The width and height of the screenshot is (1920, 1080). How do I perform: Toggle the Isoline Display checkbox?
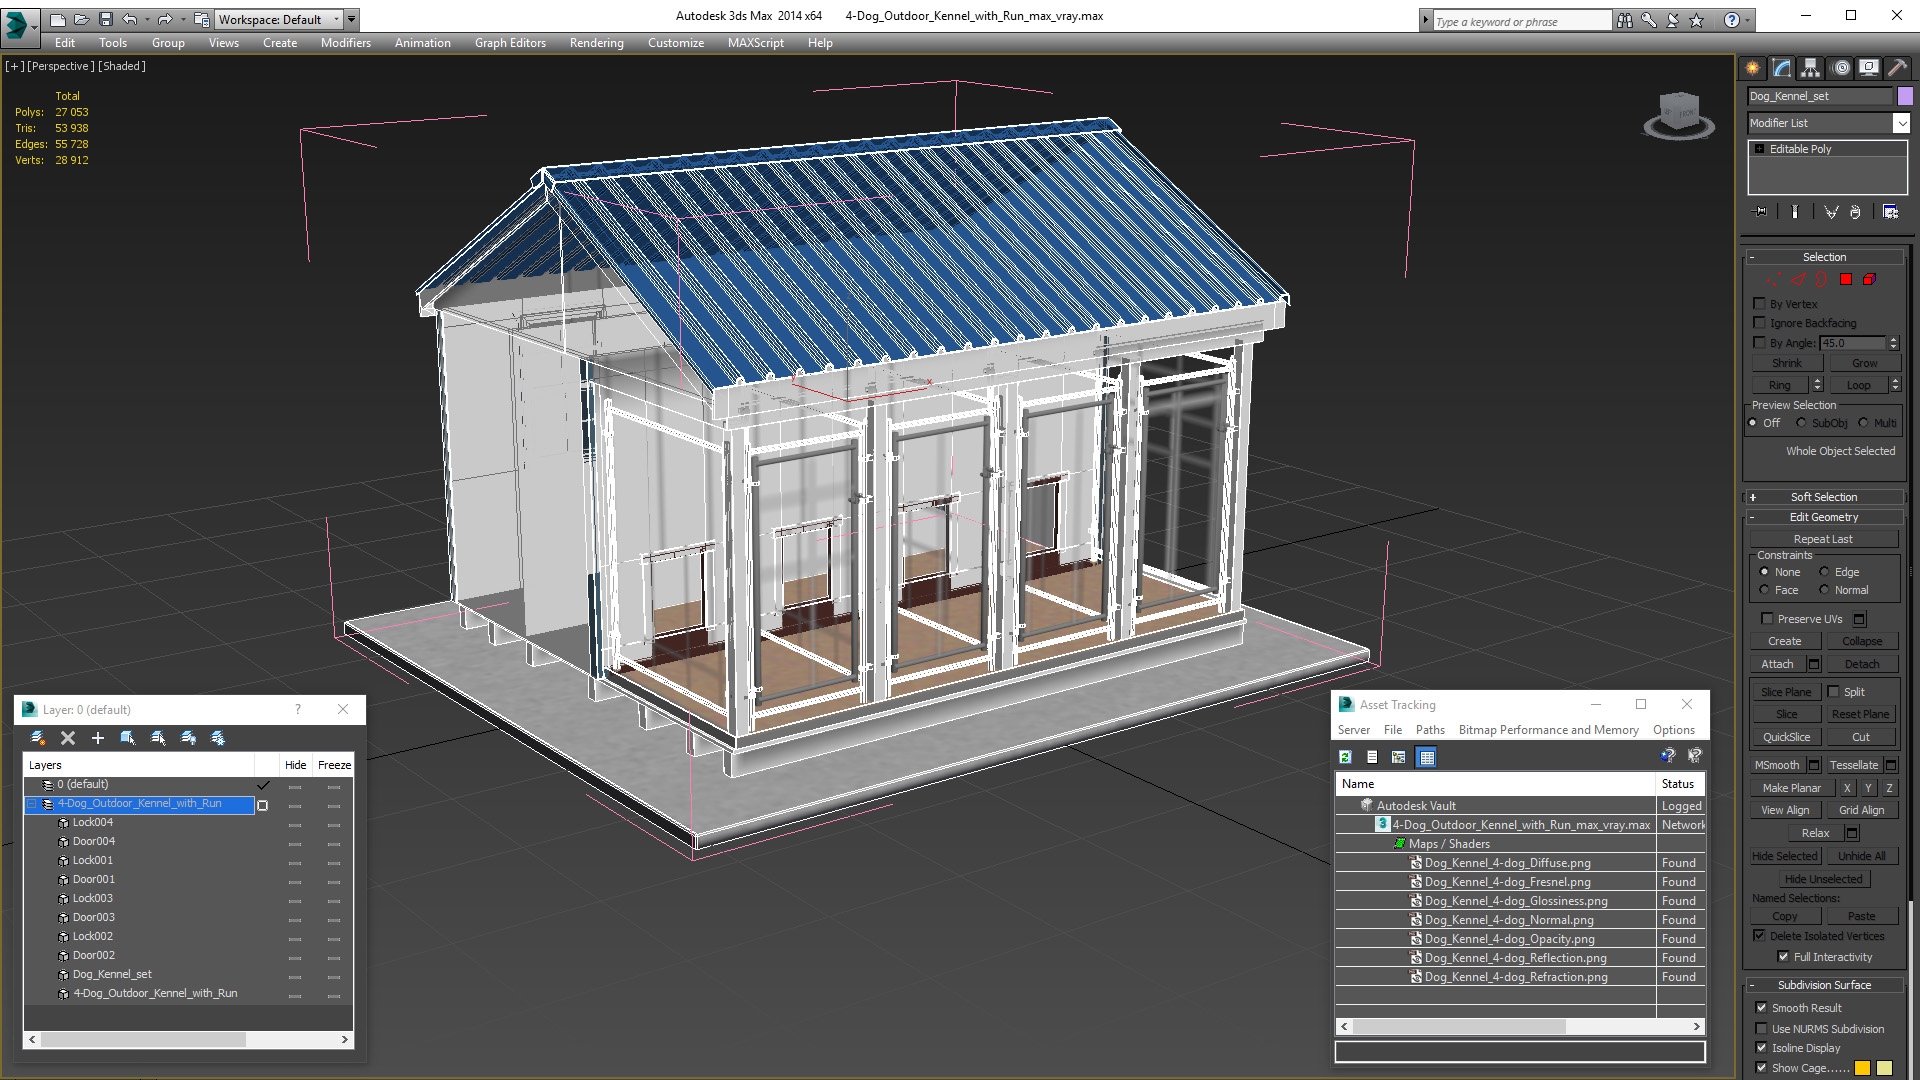pyautogui.click(x=1760, y=1048)
